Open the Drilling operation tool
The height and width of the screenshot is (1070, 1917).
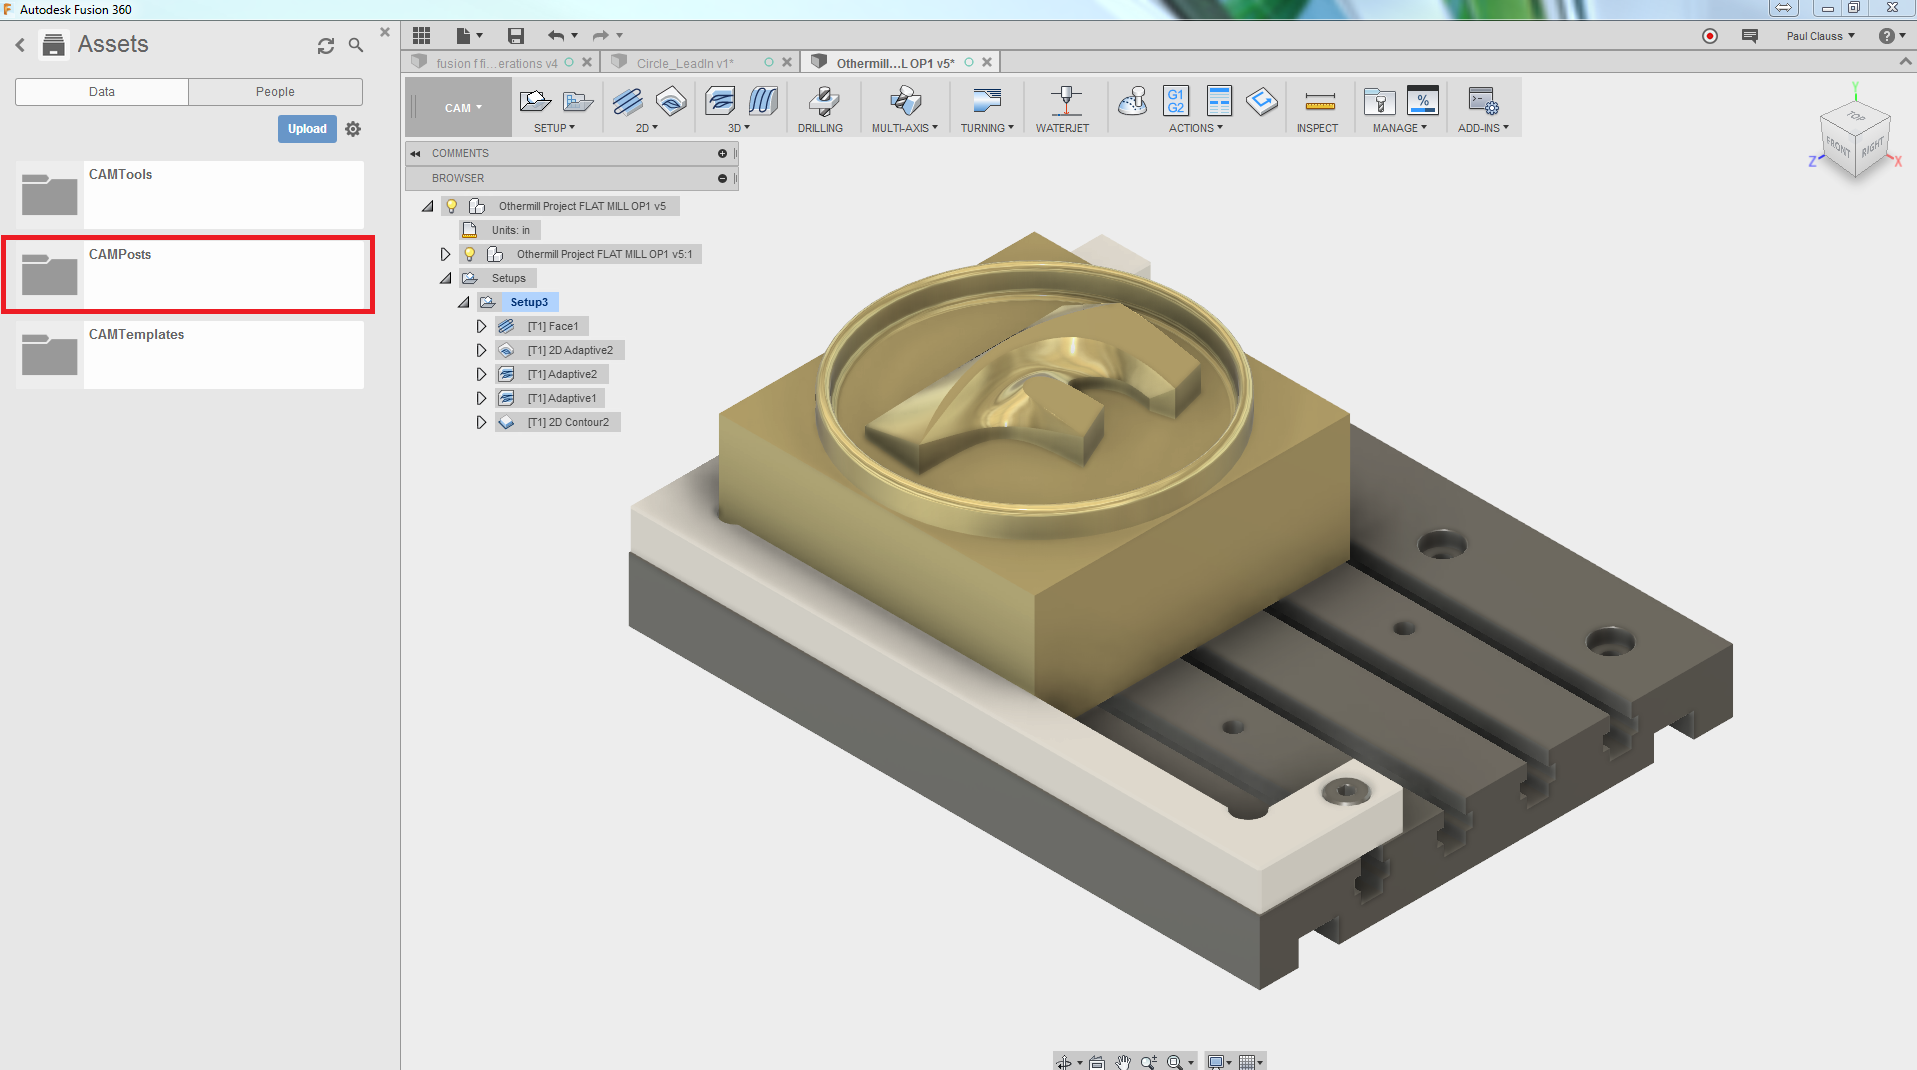click(x=823, y=101)
